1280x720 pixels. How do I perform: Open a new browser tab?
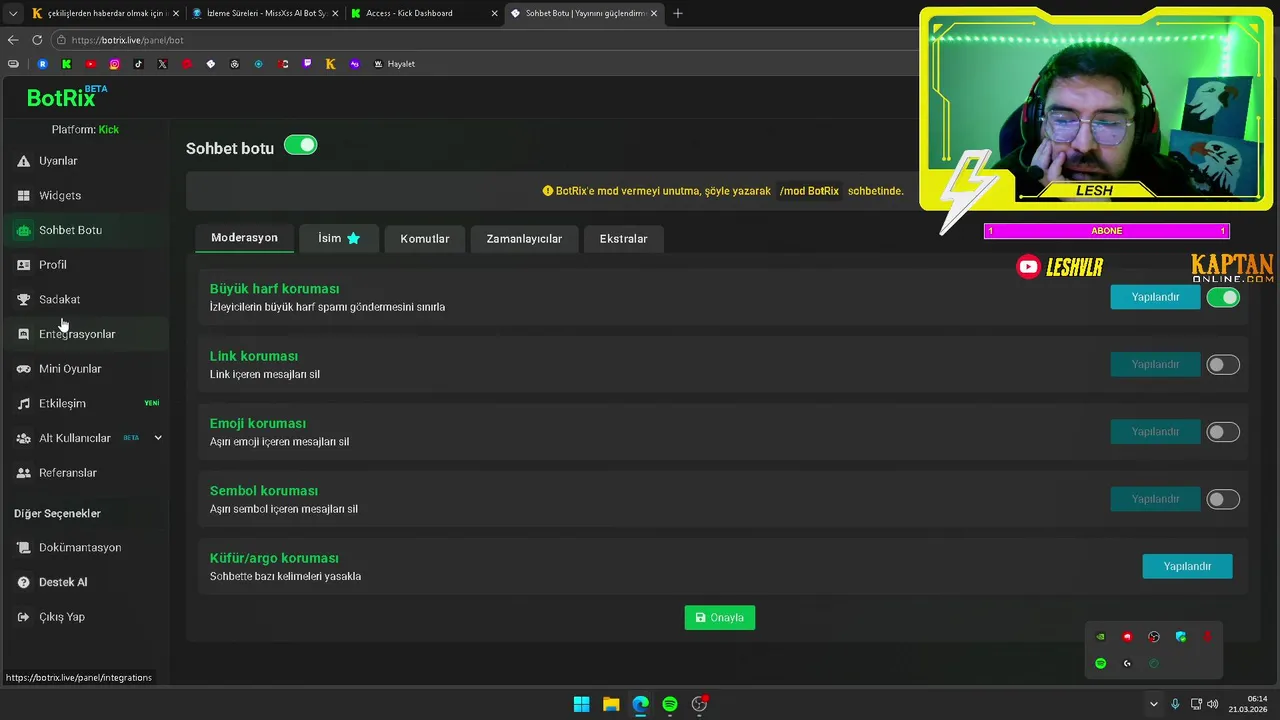[x=678, y=13]
